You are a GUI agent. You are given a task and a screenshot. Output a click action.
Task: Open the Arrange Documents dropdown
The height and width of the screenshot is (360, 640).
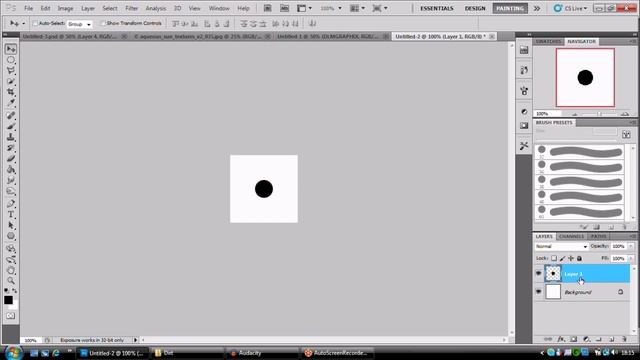click(x=358, y=8)
